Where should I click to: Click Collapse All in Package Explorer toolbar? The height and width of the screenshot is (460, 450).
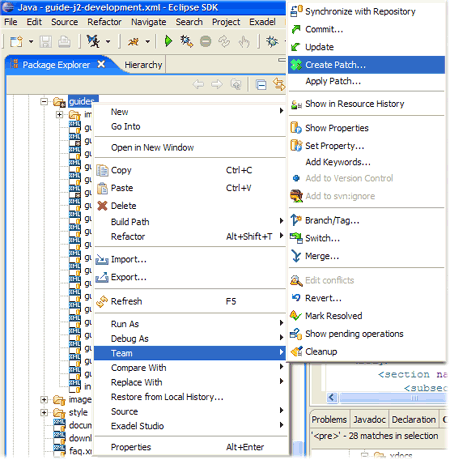[x=261, y=85]
